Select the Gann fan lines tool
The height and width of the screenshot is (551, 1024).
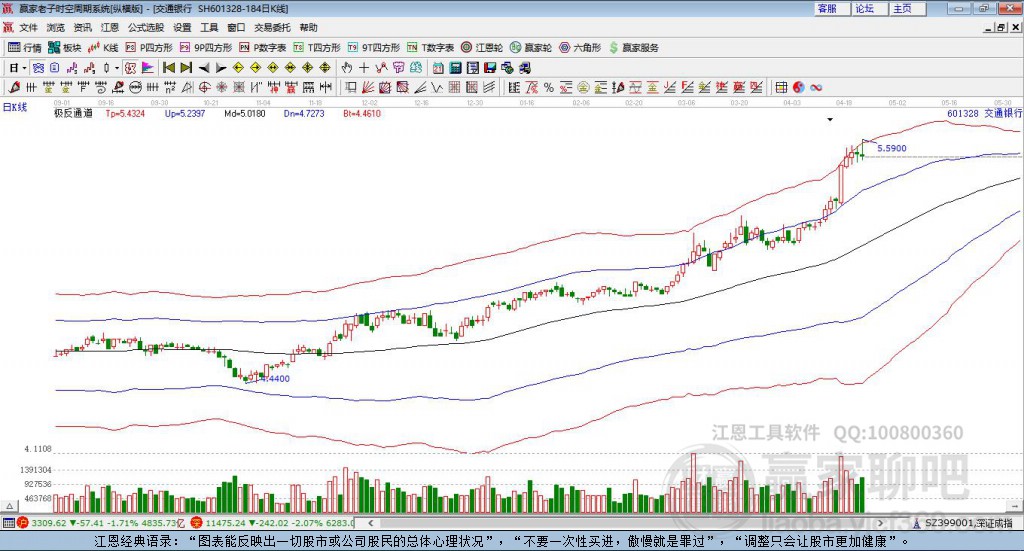[368, 87]
